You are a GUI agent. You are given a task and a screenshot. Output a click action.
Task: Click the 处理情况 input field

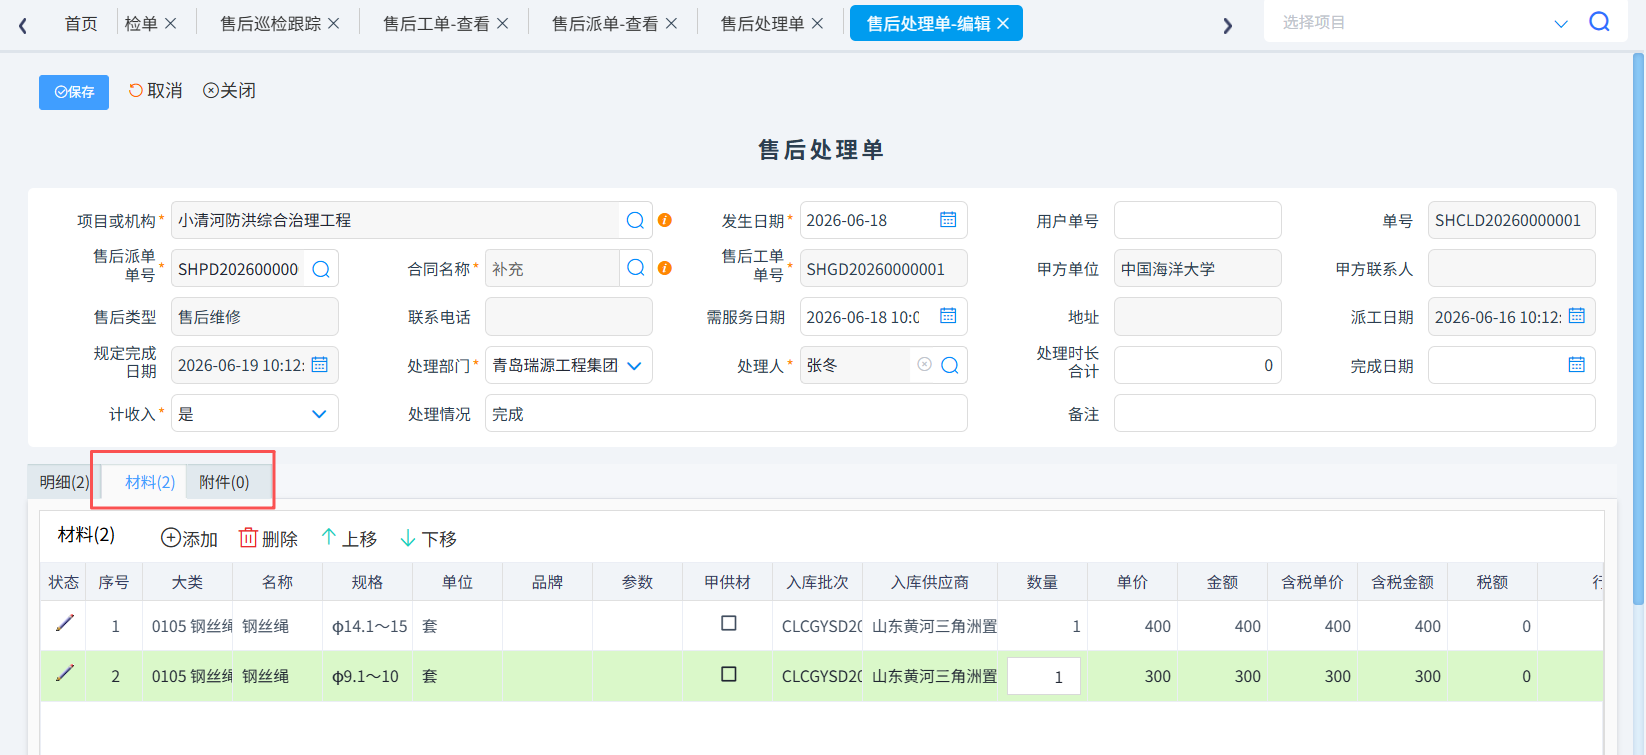(x=726, y=413)
